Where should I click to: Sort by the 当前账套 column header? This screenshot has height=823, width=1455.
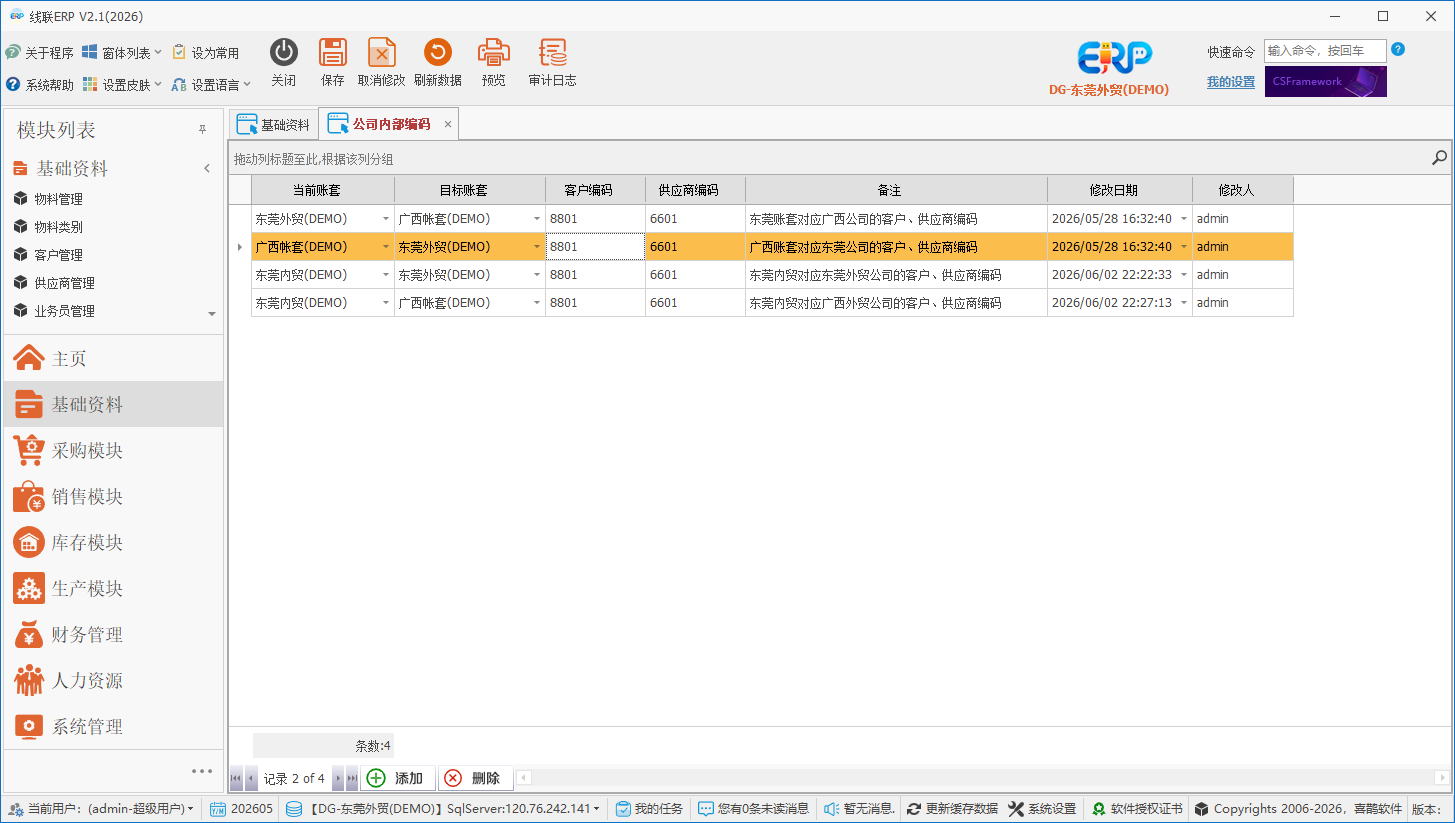pyautogui.click(x=323, y=190)
